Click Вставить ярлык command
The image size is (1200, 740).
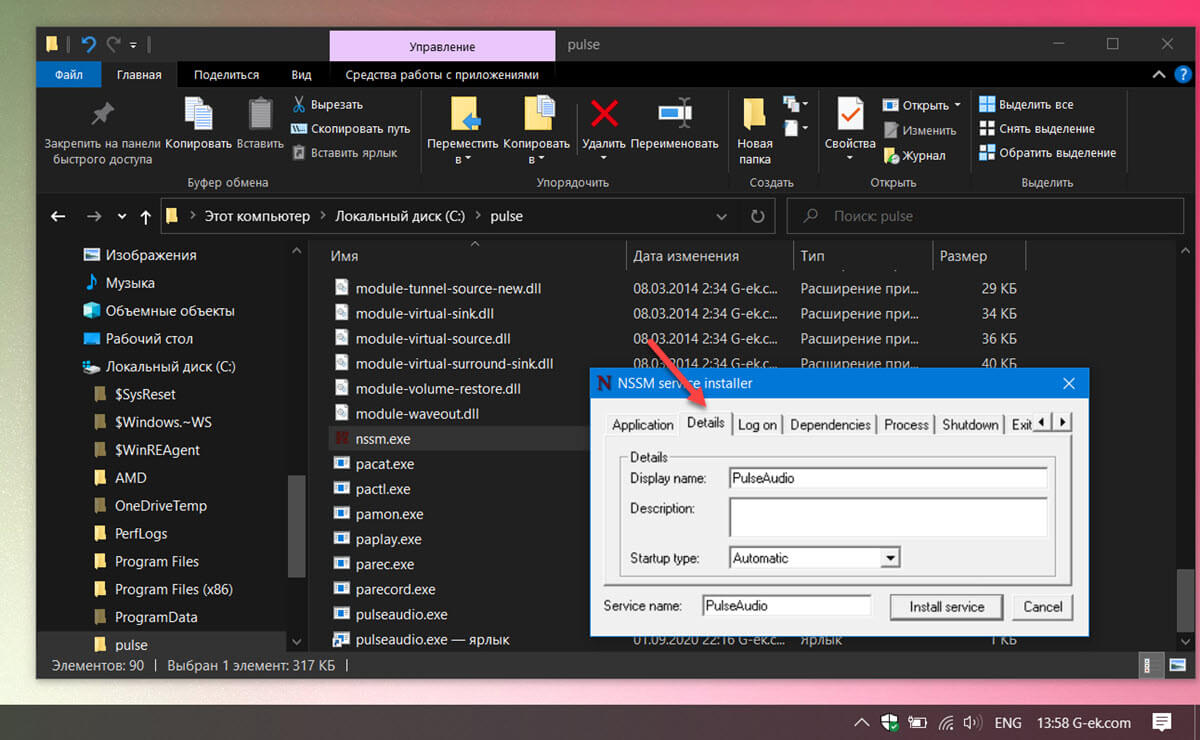[x=345, y=153]
